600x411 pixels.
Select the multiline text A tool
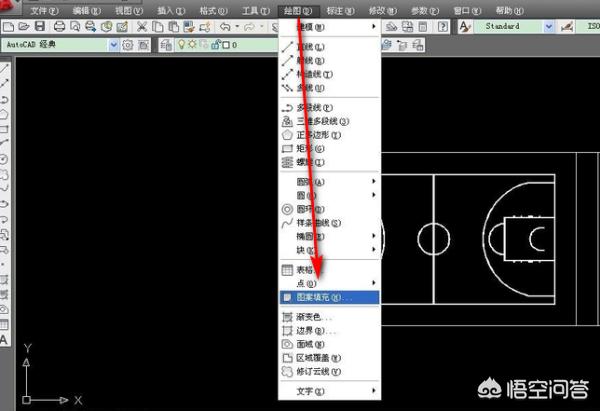(x=5, y=339)
